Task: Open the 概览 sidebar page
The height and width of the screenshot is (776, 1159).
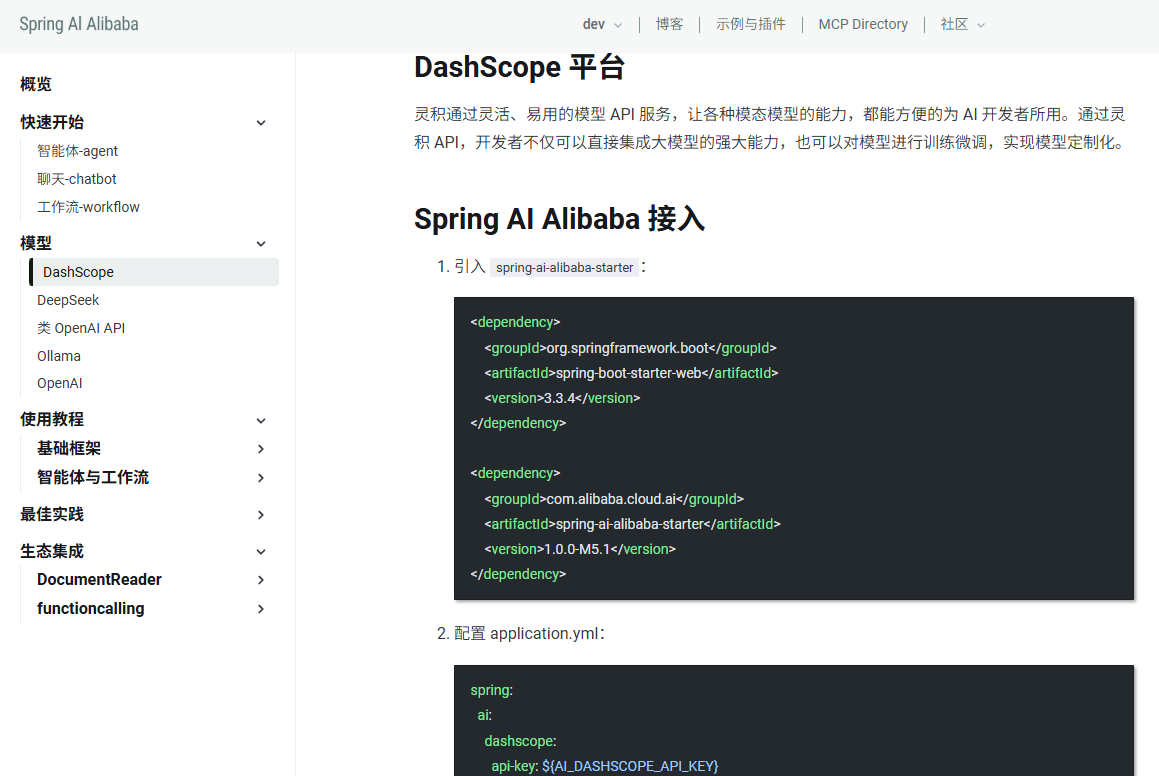Action: (x=36, y=84)
